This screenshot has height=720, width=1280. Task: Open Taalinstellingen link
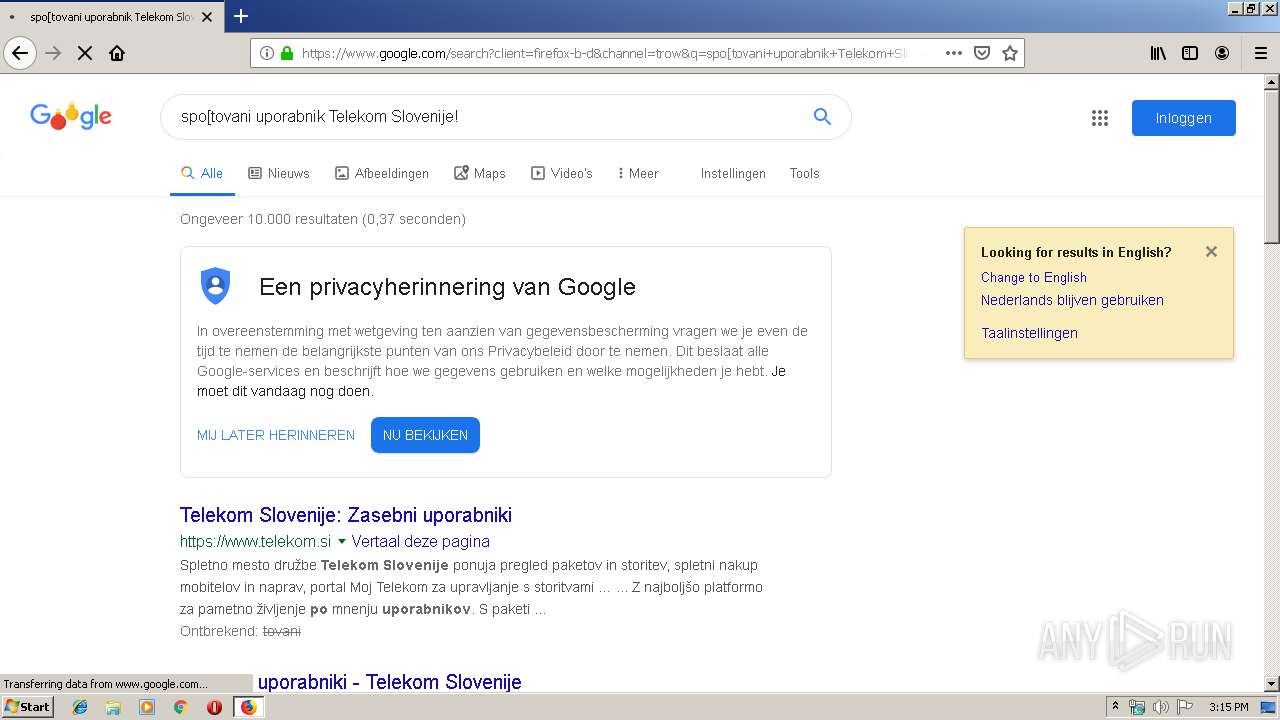(1029, 333)
